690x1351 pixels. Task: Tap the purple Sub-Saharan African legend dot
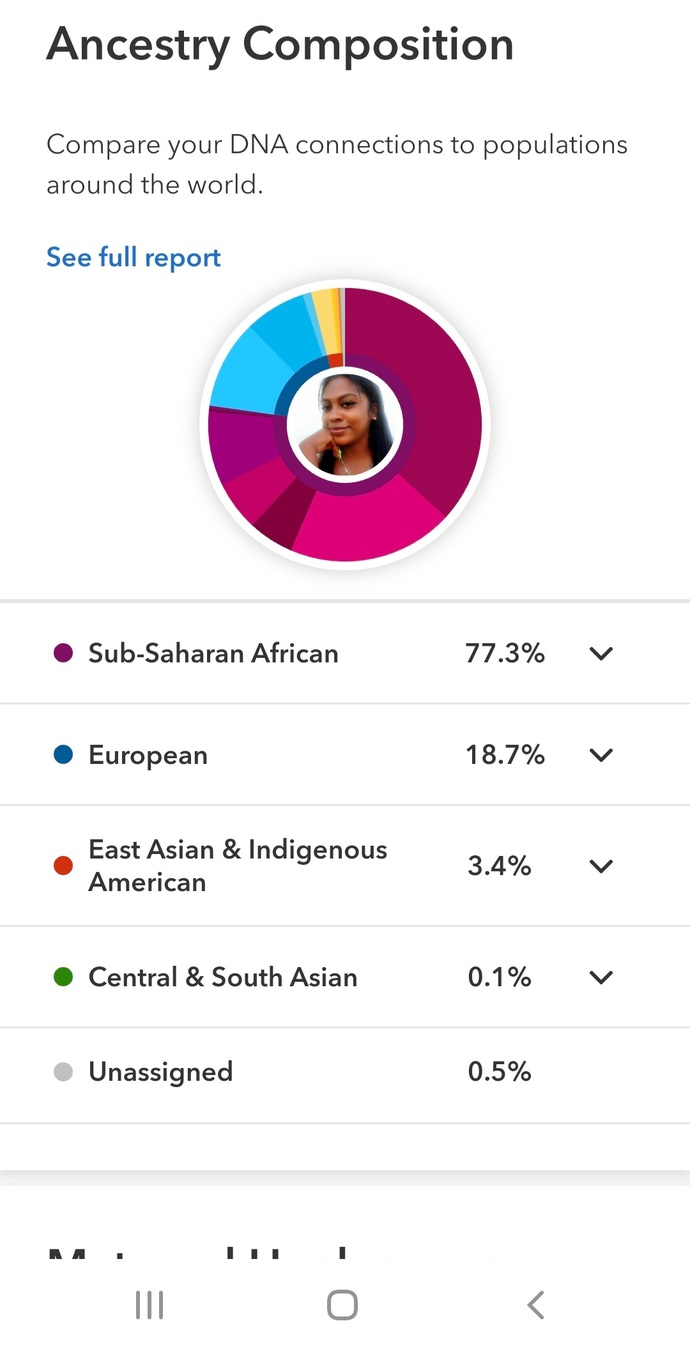click(x=63, y=653)
